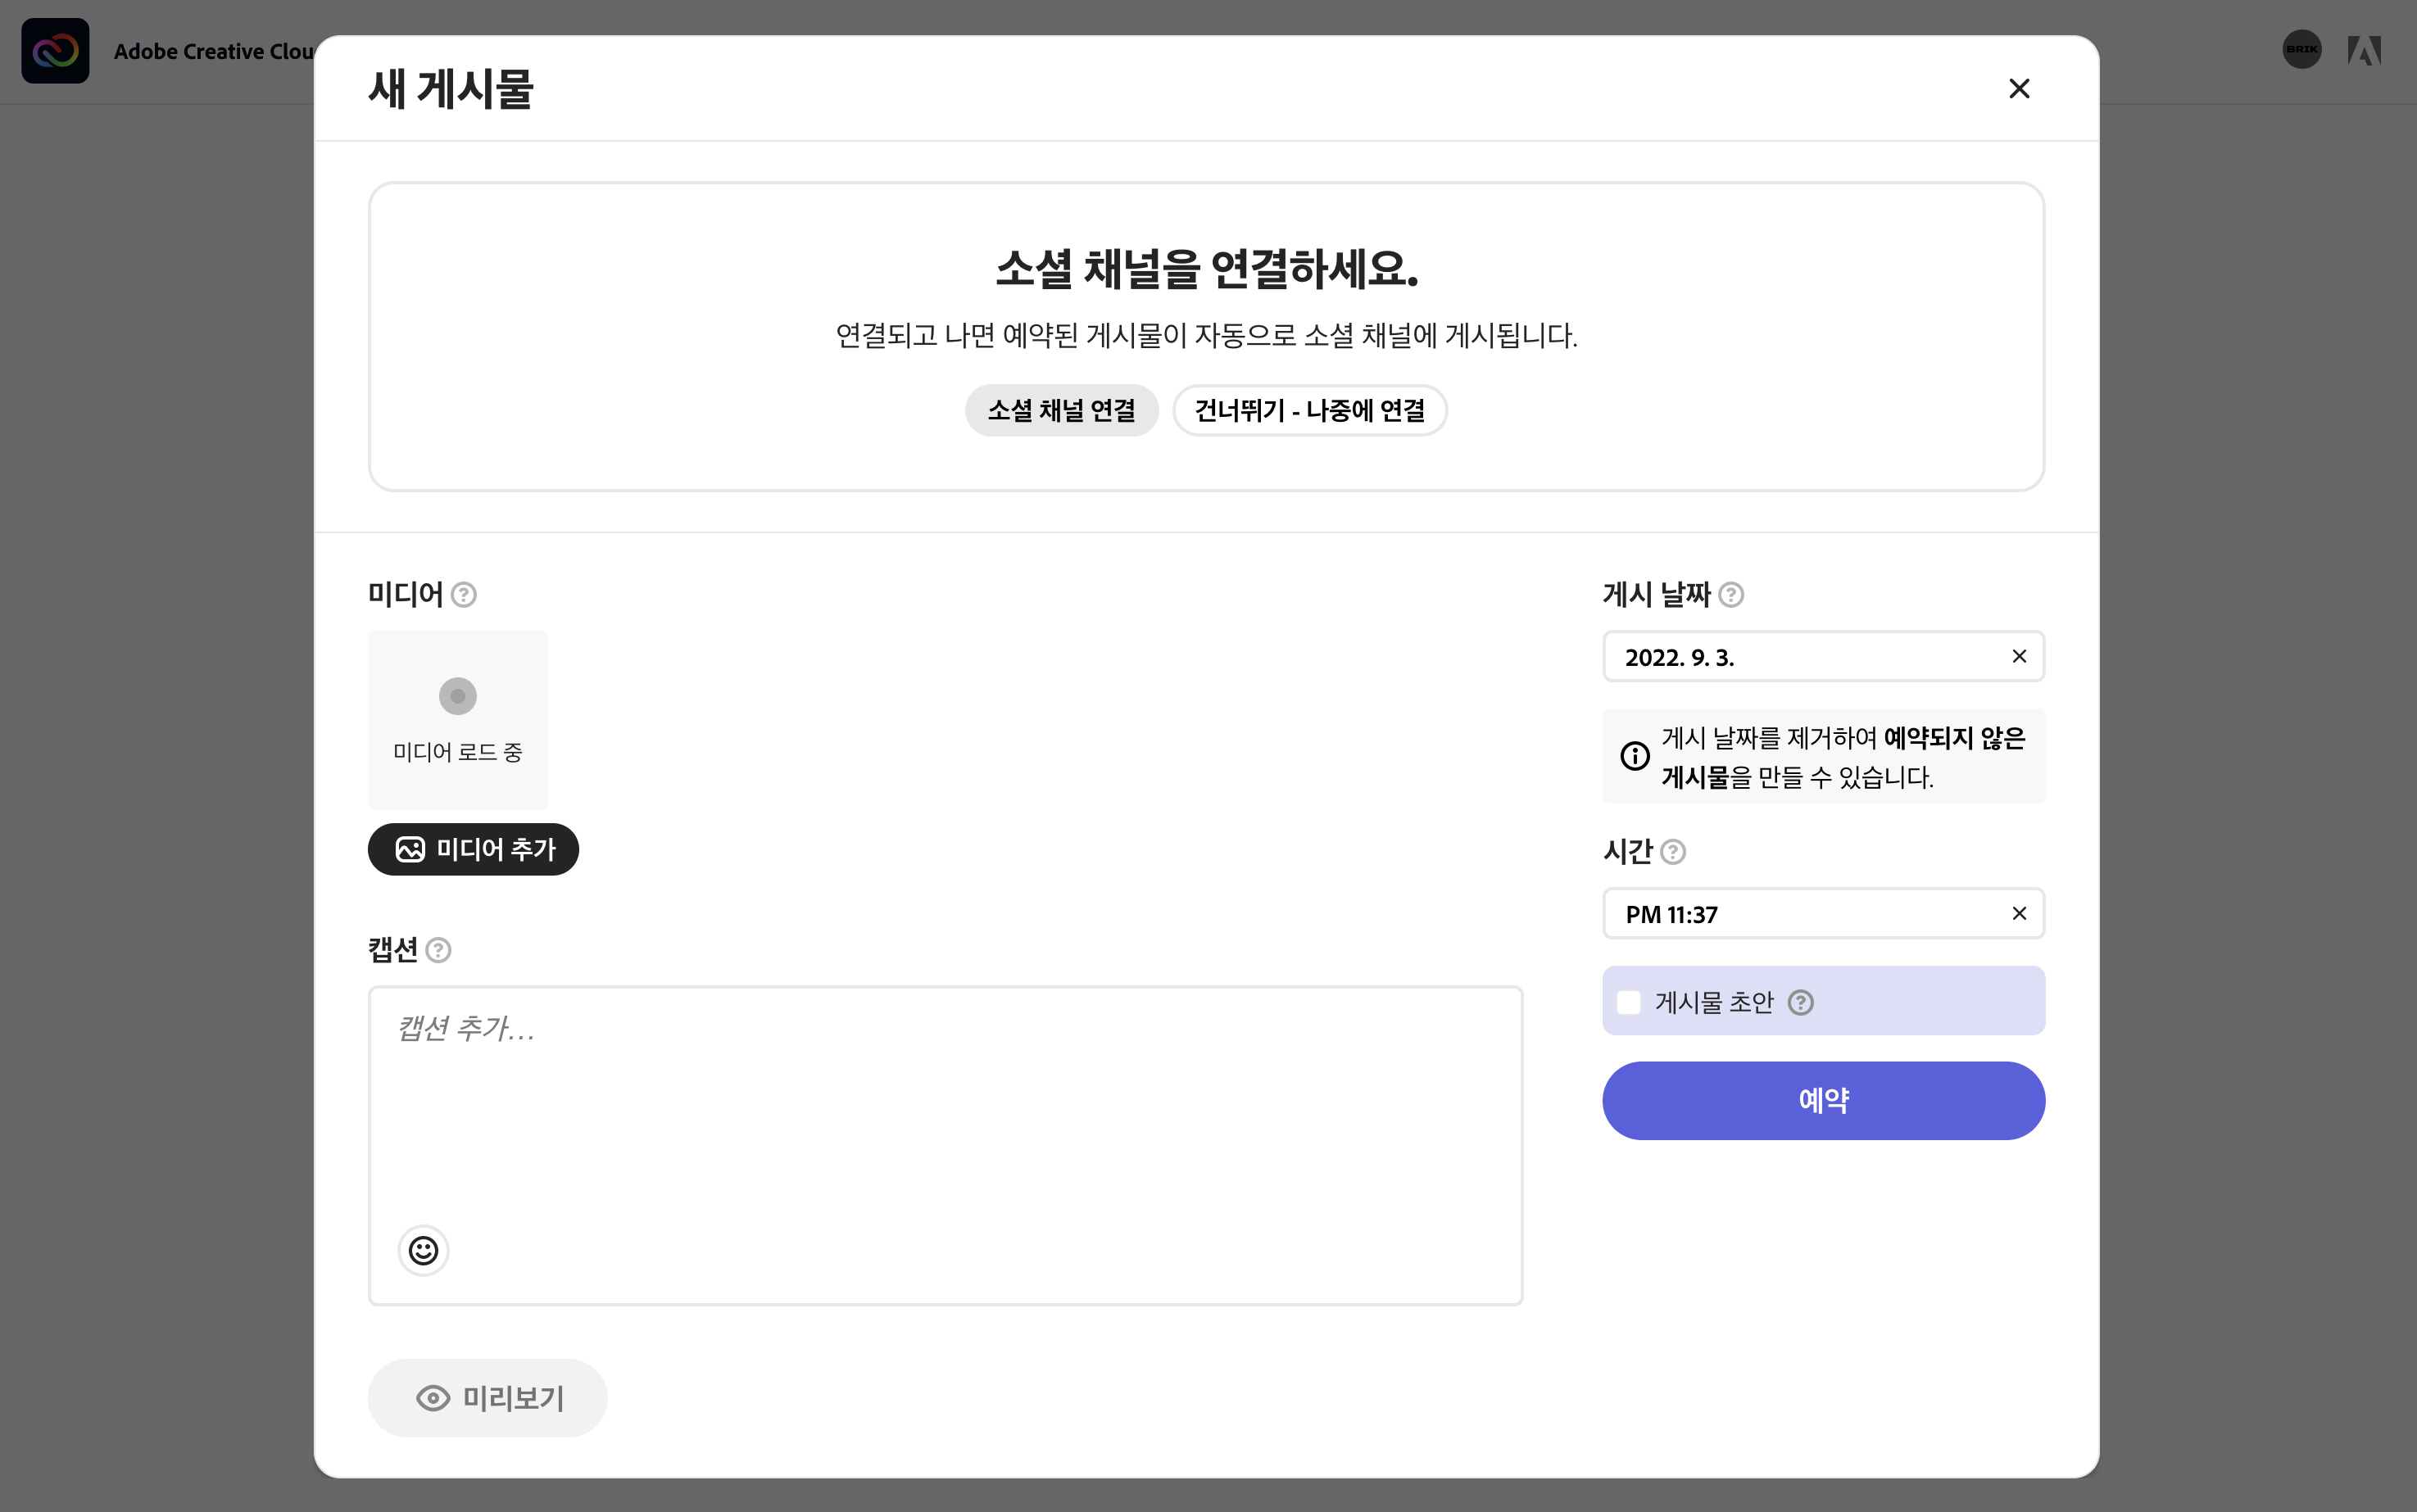Click the 미디어 추가 button

(x=473, y=849)
